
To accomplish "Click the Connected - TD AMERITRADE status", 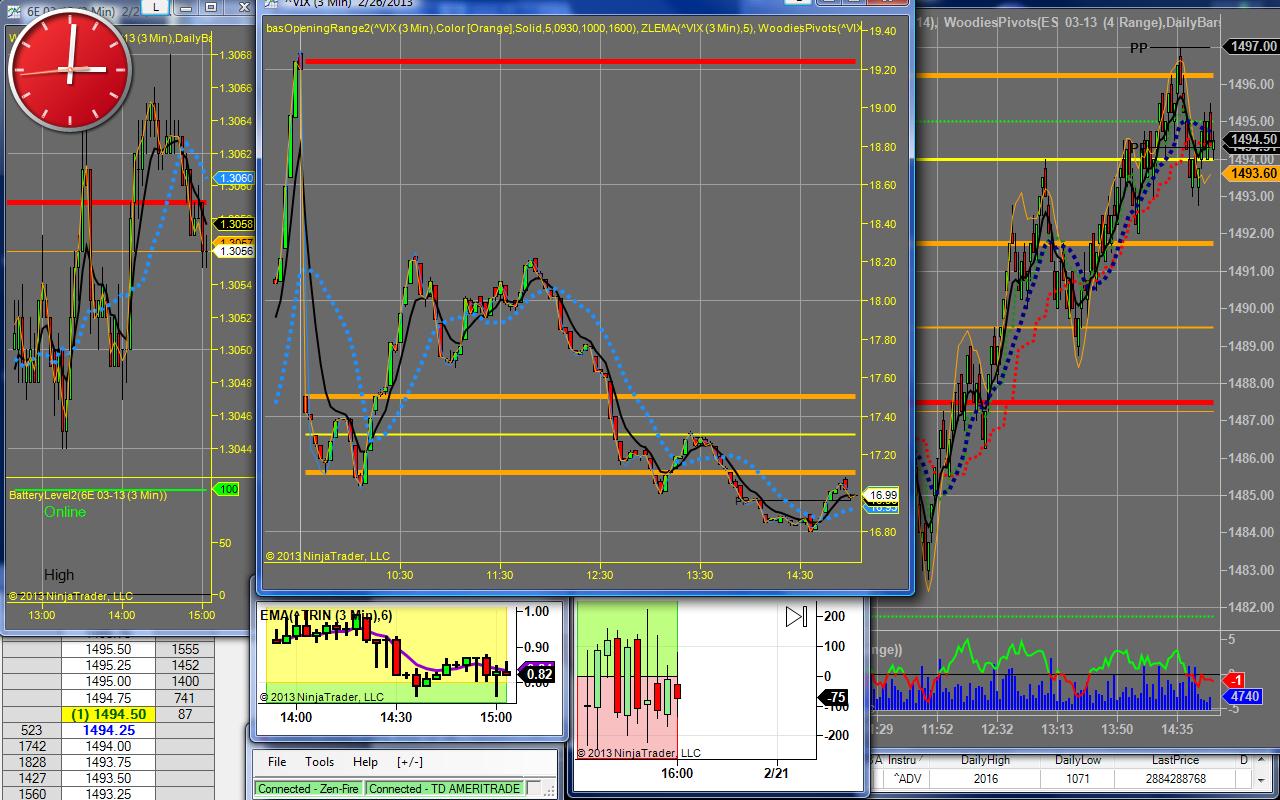I will pyautogui.click(x=444, y=788).
